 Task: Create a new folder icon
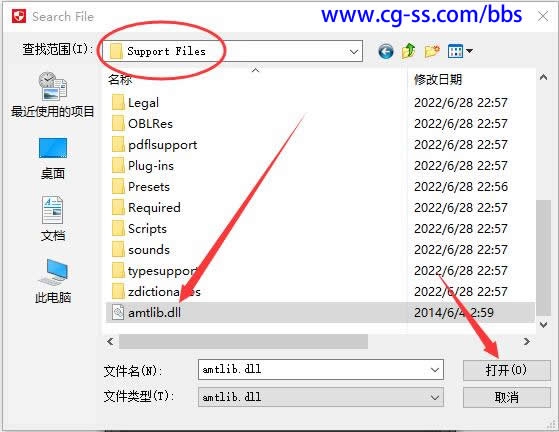(x=432, y=51)
